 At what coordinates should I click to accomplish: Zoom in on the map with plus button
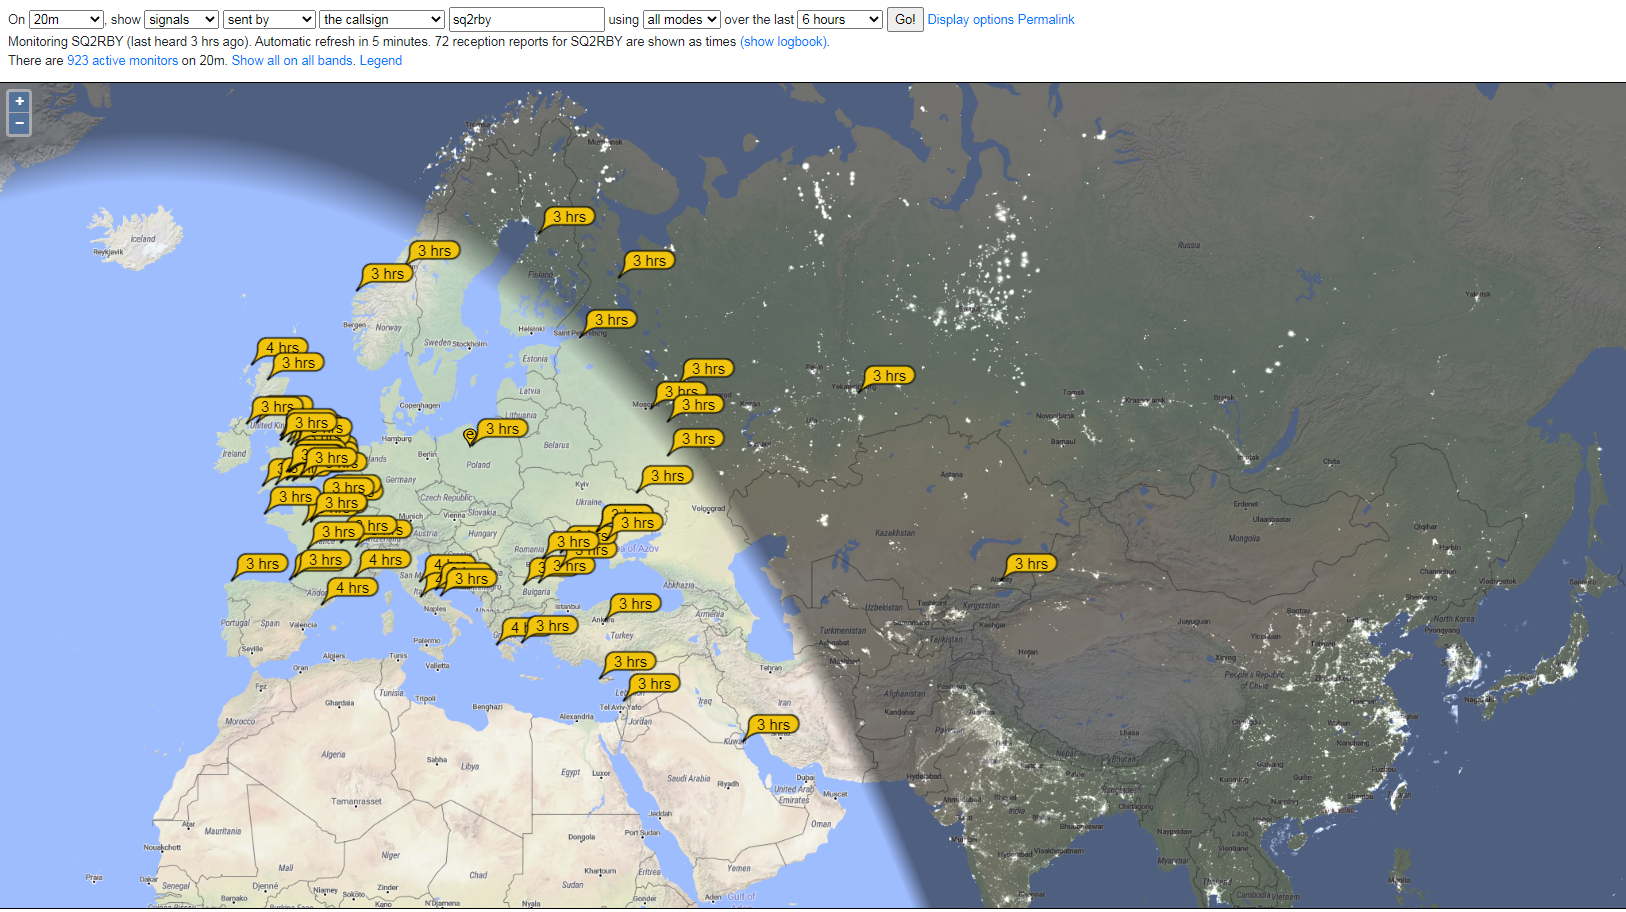click(x=19, y=101)
